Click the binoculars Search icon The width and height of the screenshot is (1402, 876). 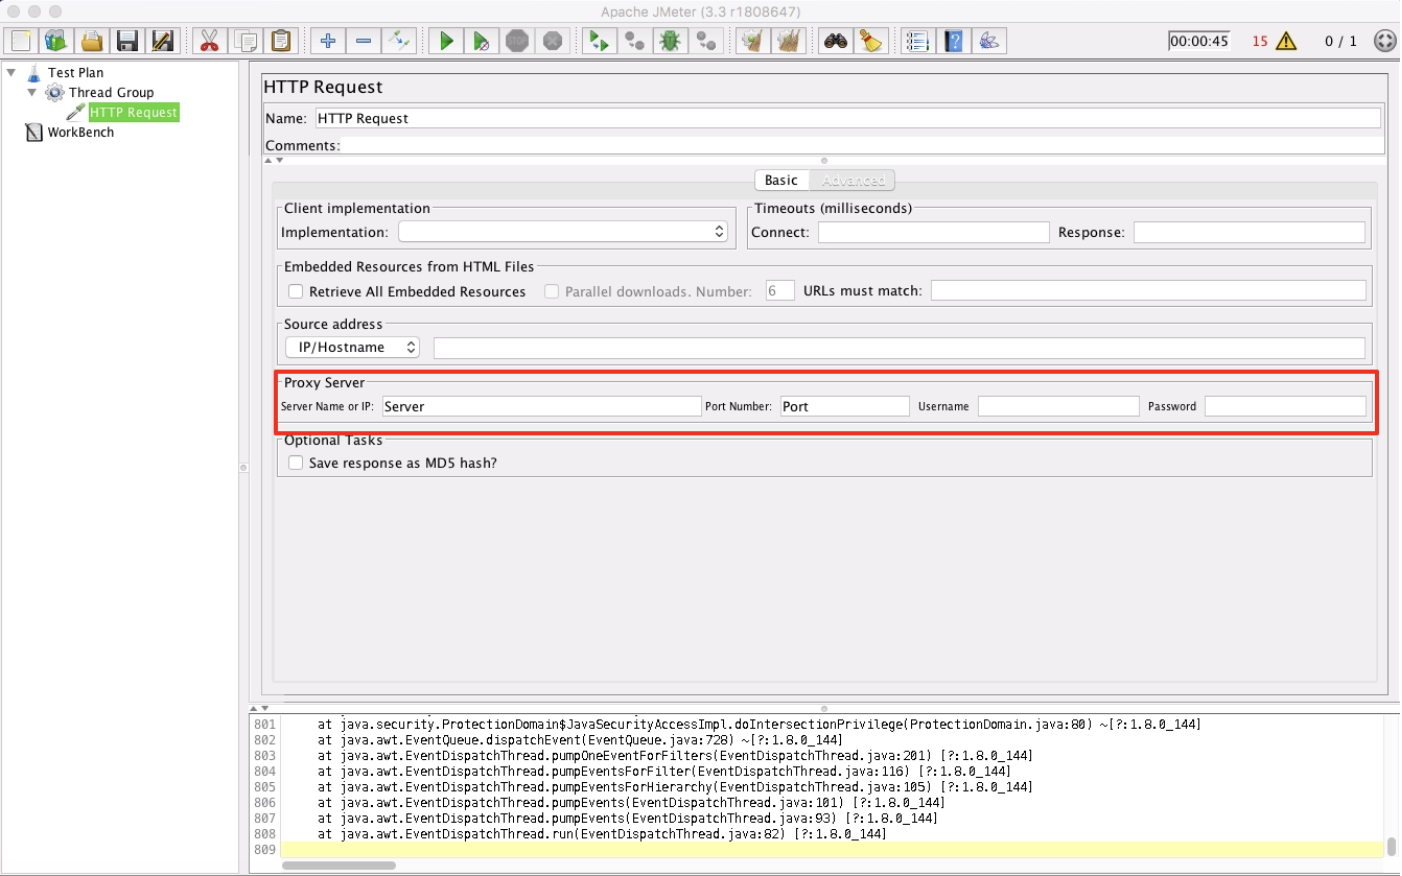pyautogui.click(x=835, y=41)
